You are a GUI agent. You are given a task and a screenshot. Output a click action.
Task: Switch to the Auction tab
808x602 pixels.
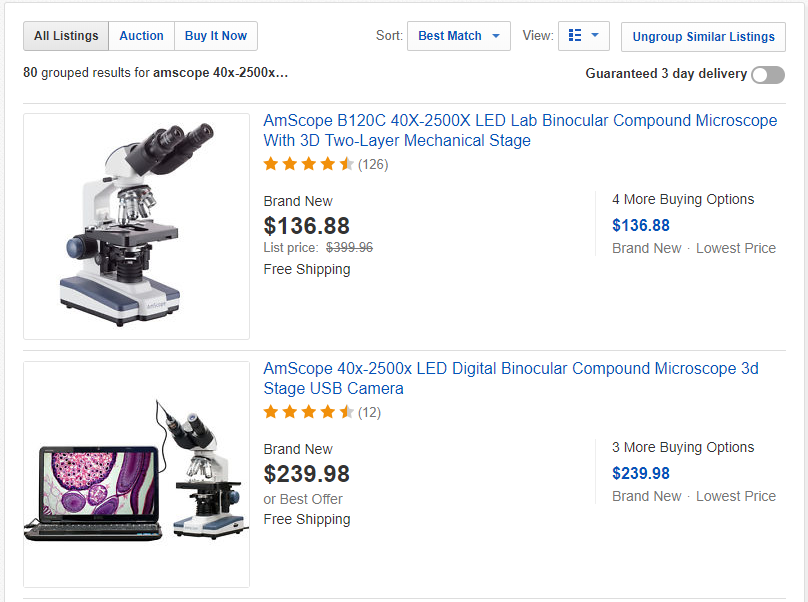pos(141,36)
